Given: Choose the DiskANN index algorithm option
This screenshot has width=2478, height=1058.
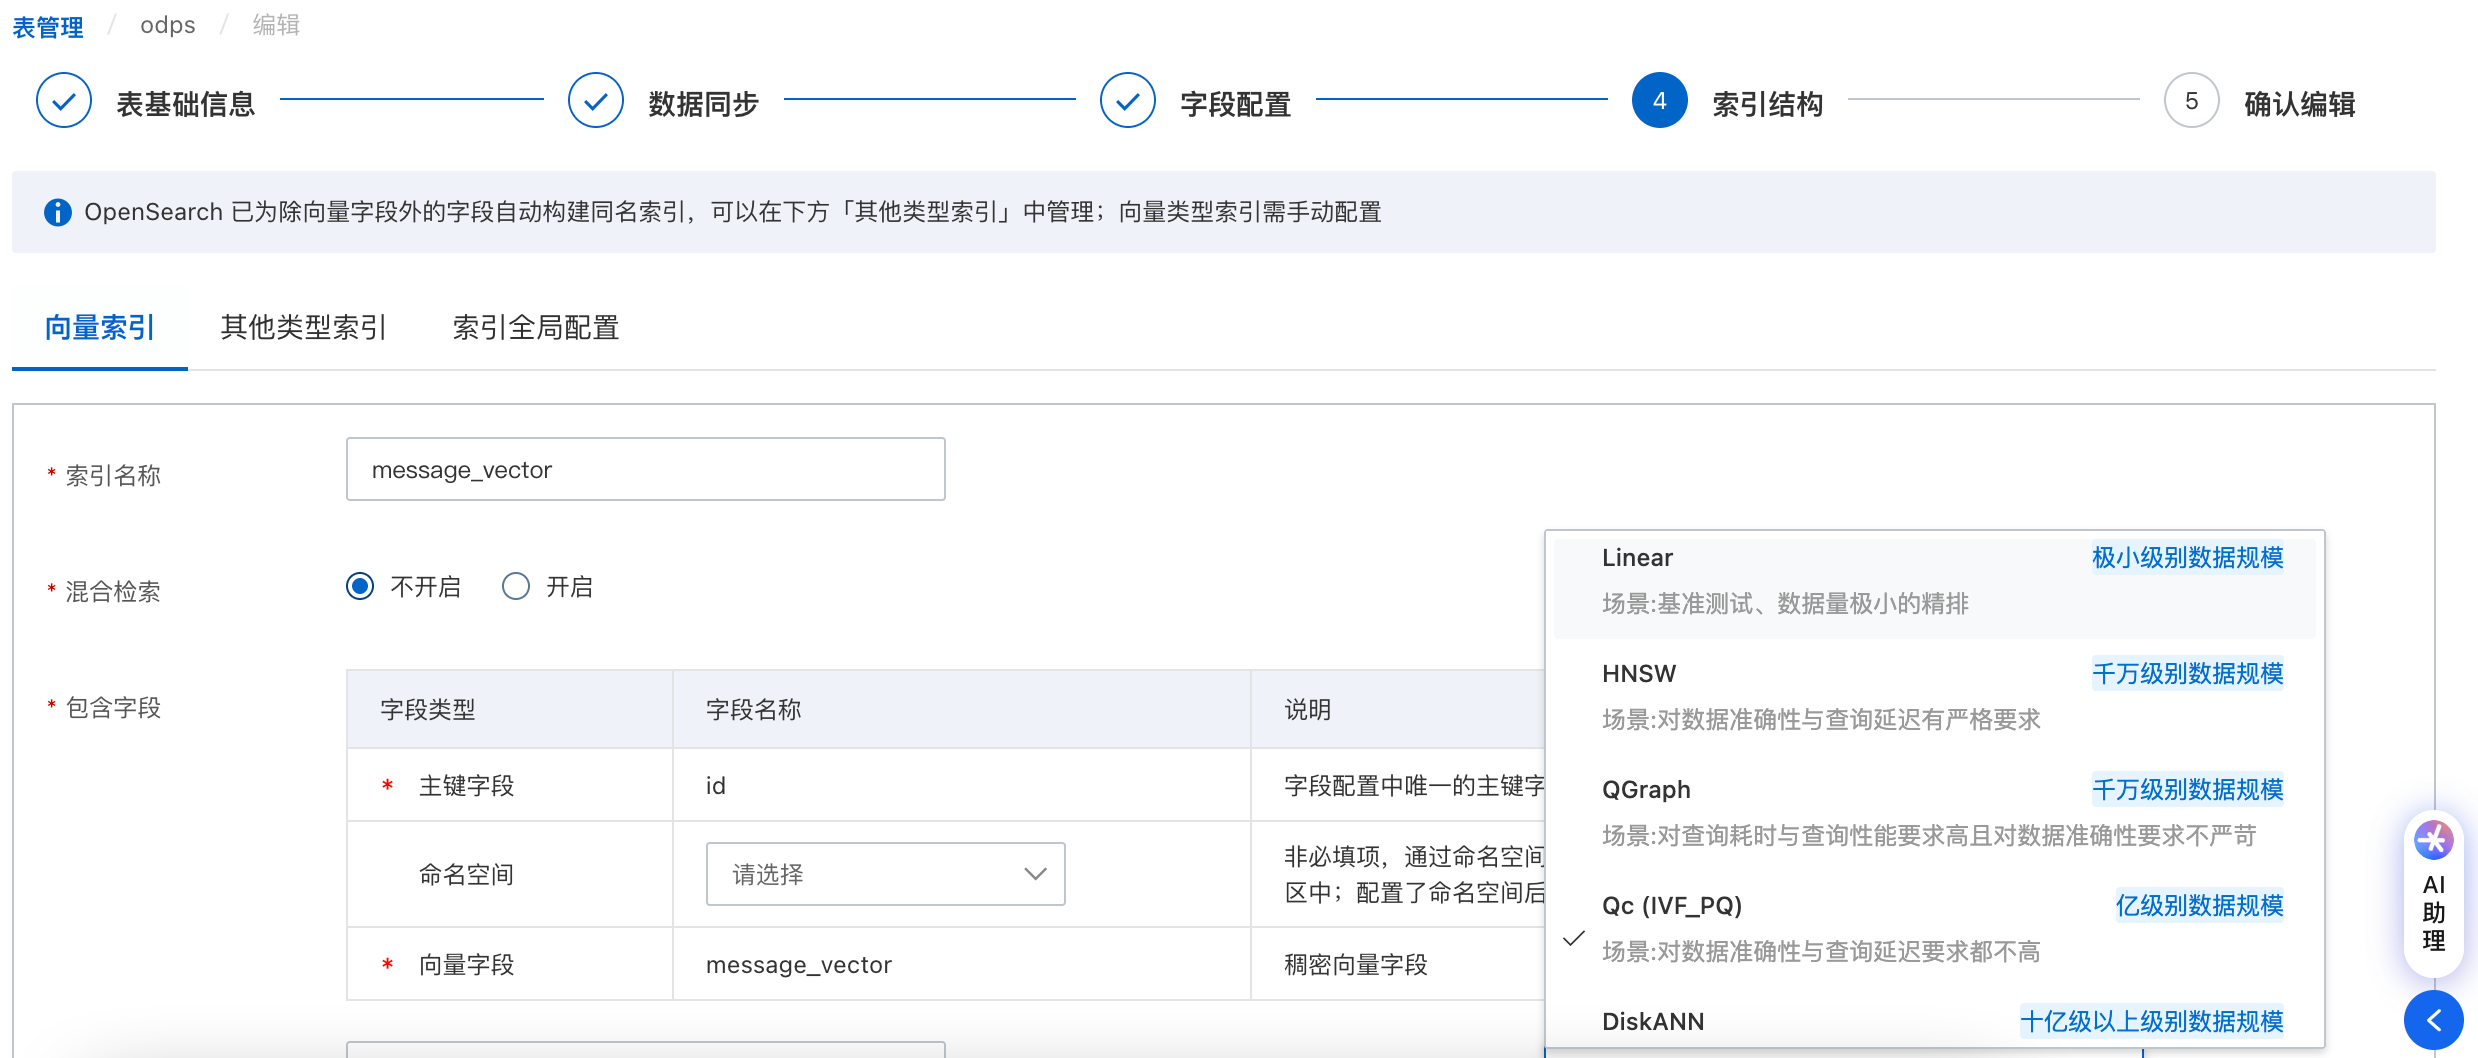Looking at the screenshot, I should [1935, 1022].
